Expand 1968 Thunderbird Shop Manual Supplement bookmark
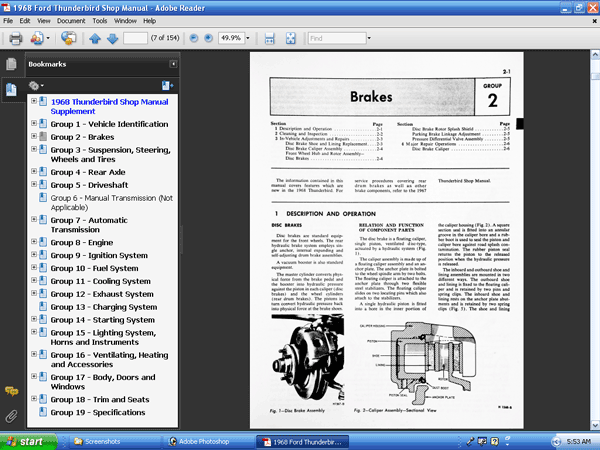 (x=34, y=101)
